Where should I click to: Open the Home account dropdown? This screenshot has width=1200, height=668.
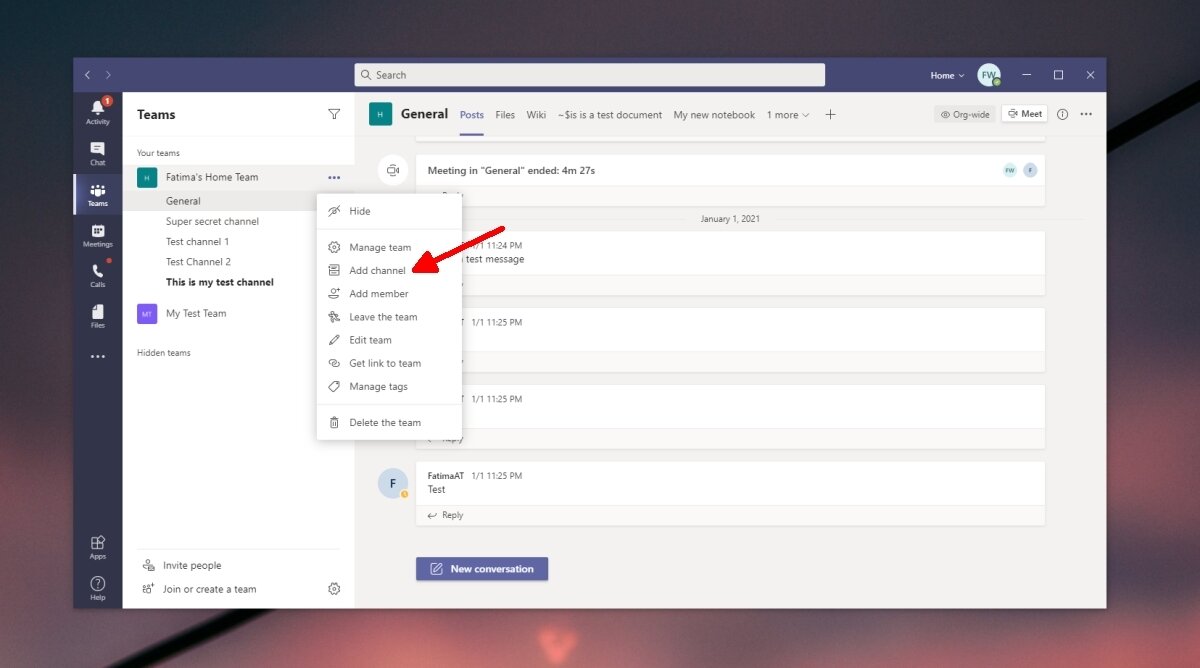[x=945, y=74]
